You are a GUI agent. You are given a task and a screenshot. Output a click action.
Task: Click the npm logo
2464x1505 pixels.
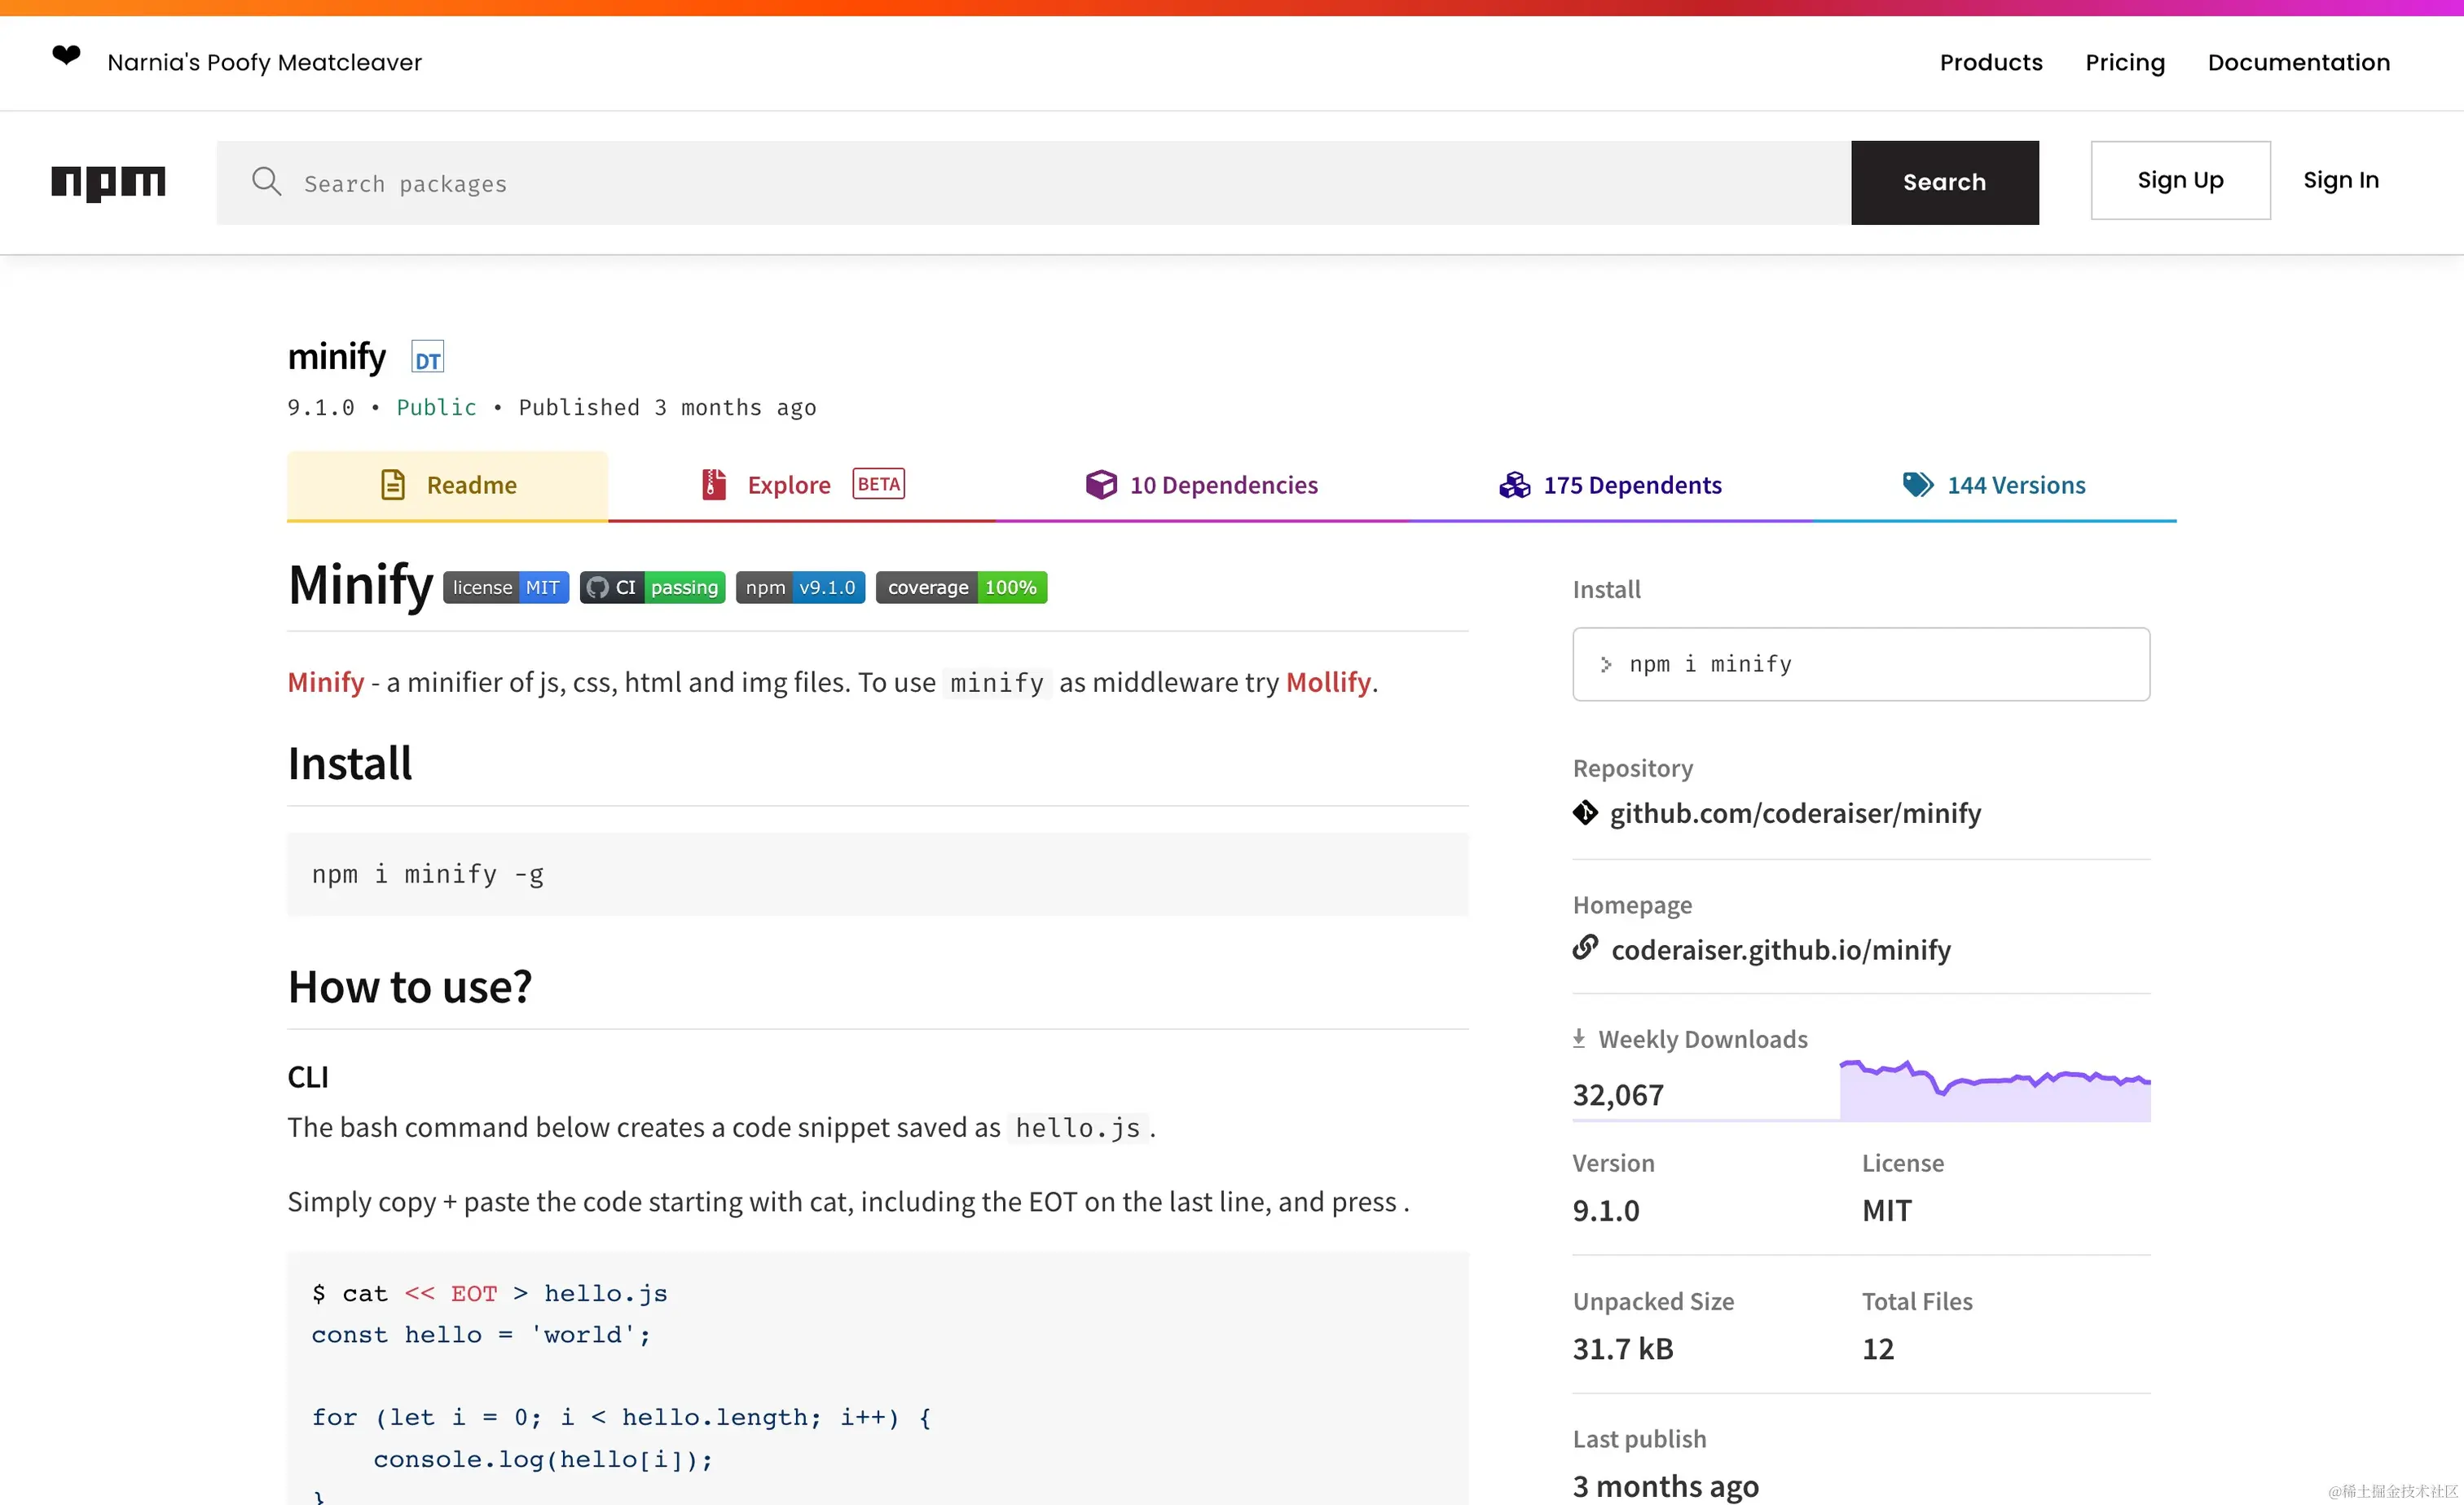[108, 183]
